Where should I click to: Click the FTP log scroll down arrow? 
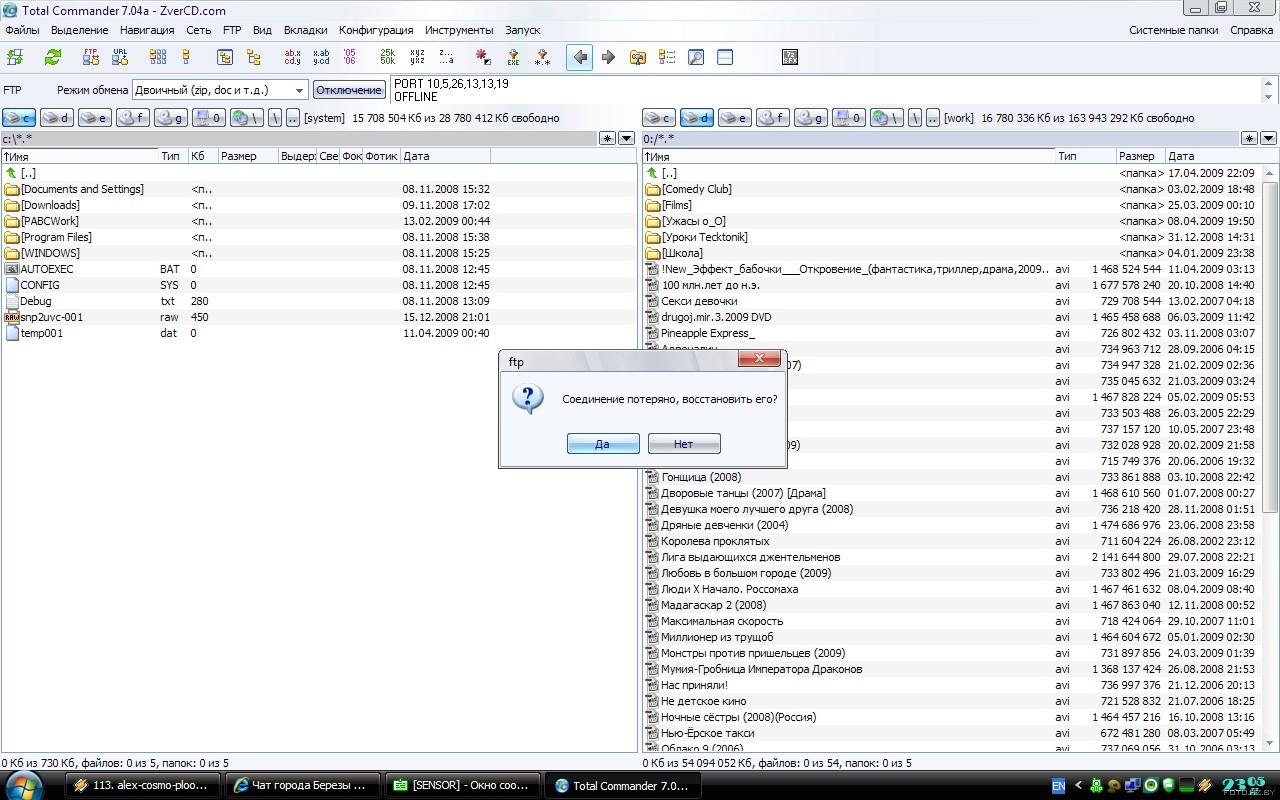click(1270, 97)
